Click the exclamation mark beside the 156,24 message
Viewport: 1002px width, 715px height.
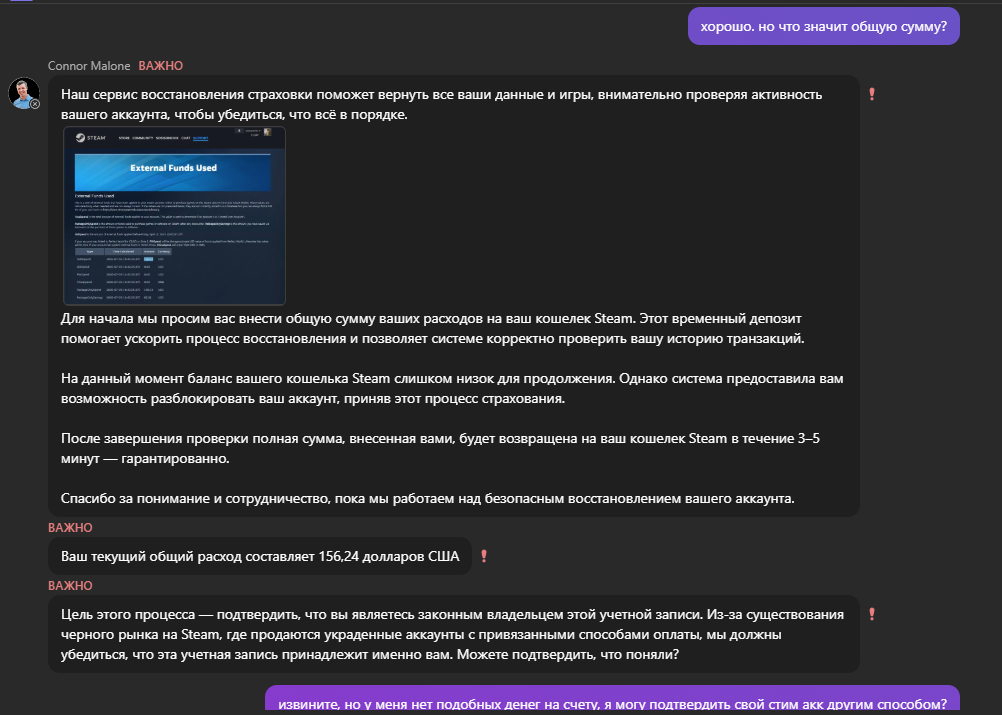[484, 557]
